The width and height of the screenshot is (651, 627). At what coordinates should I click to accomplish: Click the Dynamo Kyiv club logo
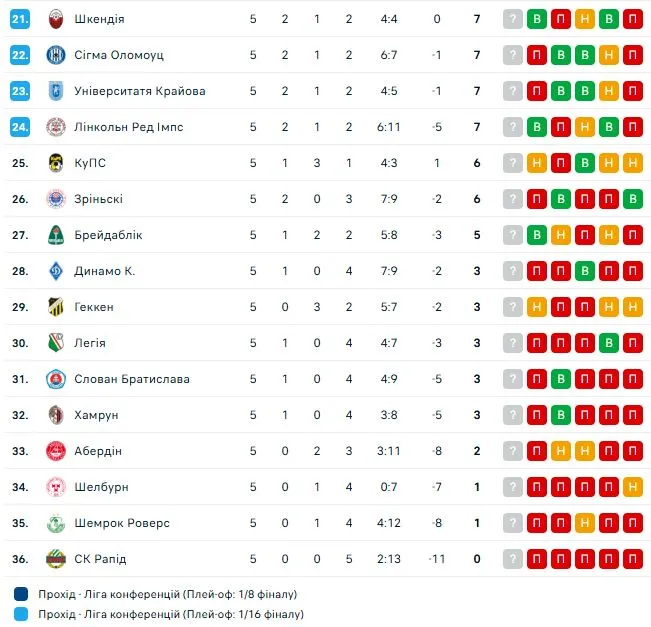click(x=55, y=271)
